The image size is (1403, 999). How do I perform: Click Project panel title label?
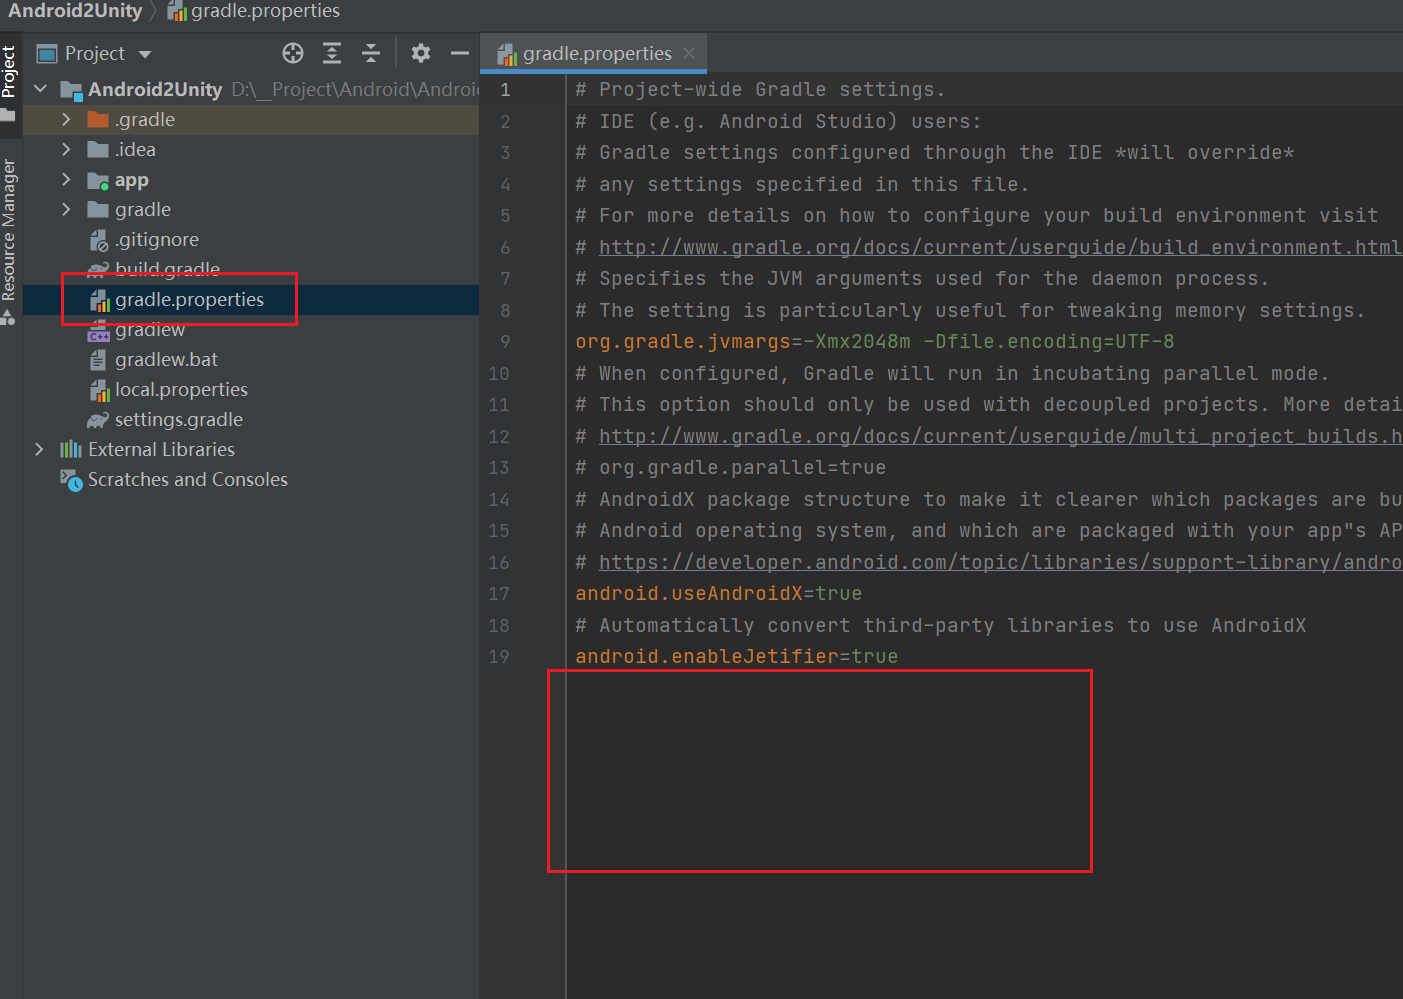pyautogui.click(x=95, y=53)
